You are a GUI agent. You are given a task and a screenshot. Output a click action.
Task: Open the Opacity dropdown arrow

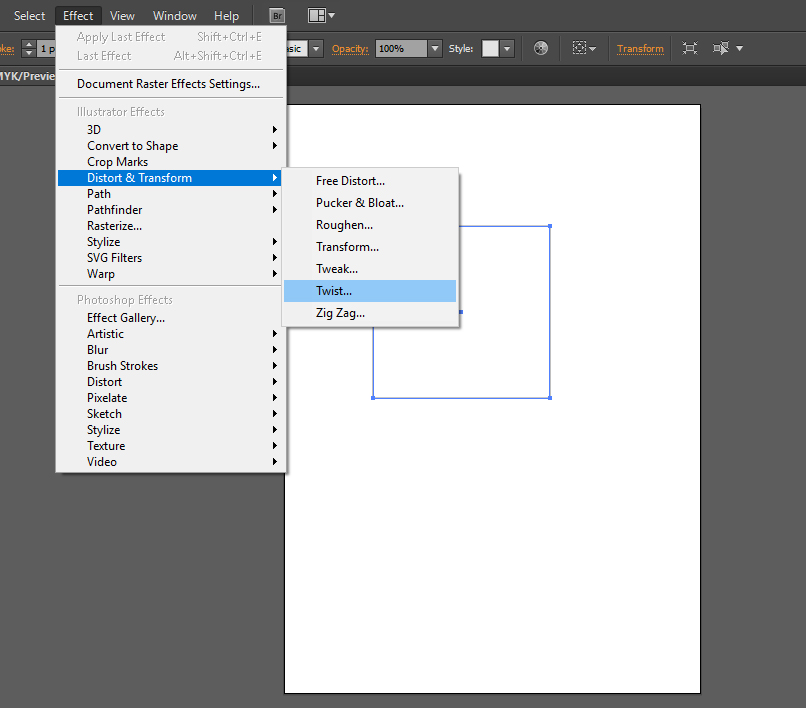click(434, 47)
